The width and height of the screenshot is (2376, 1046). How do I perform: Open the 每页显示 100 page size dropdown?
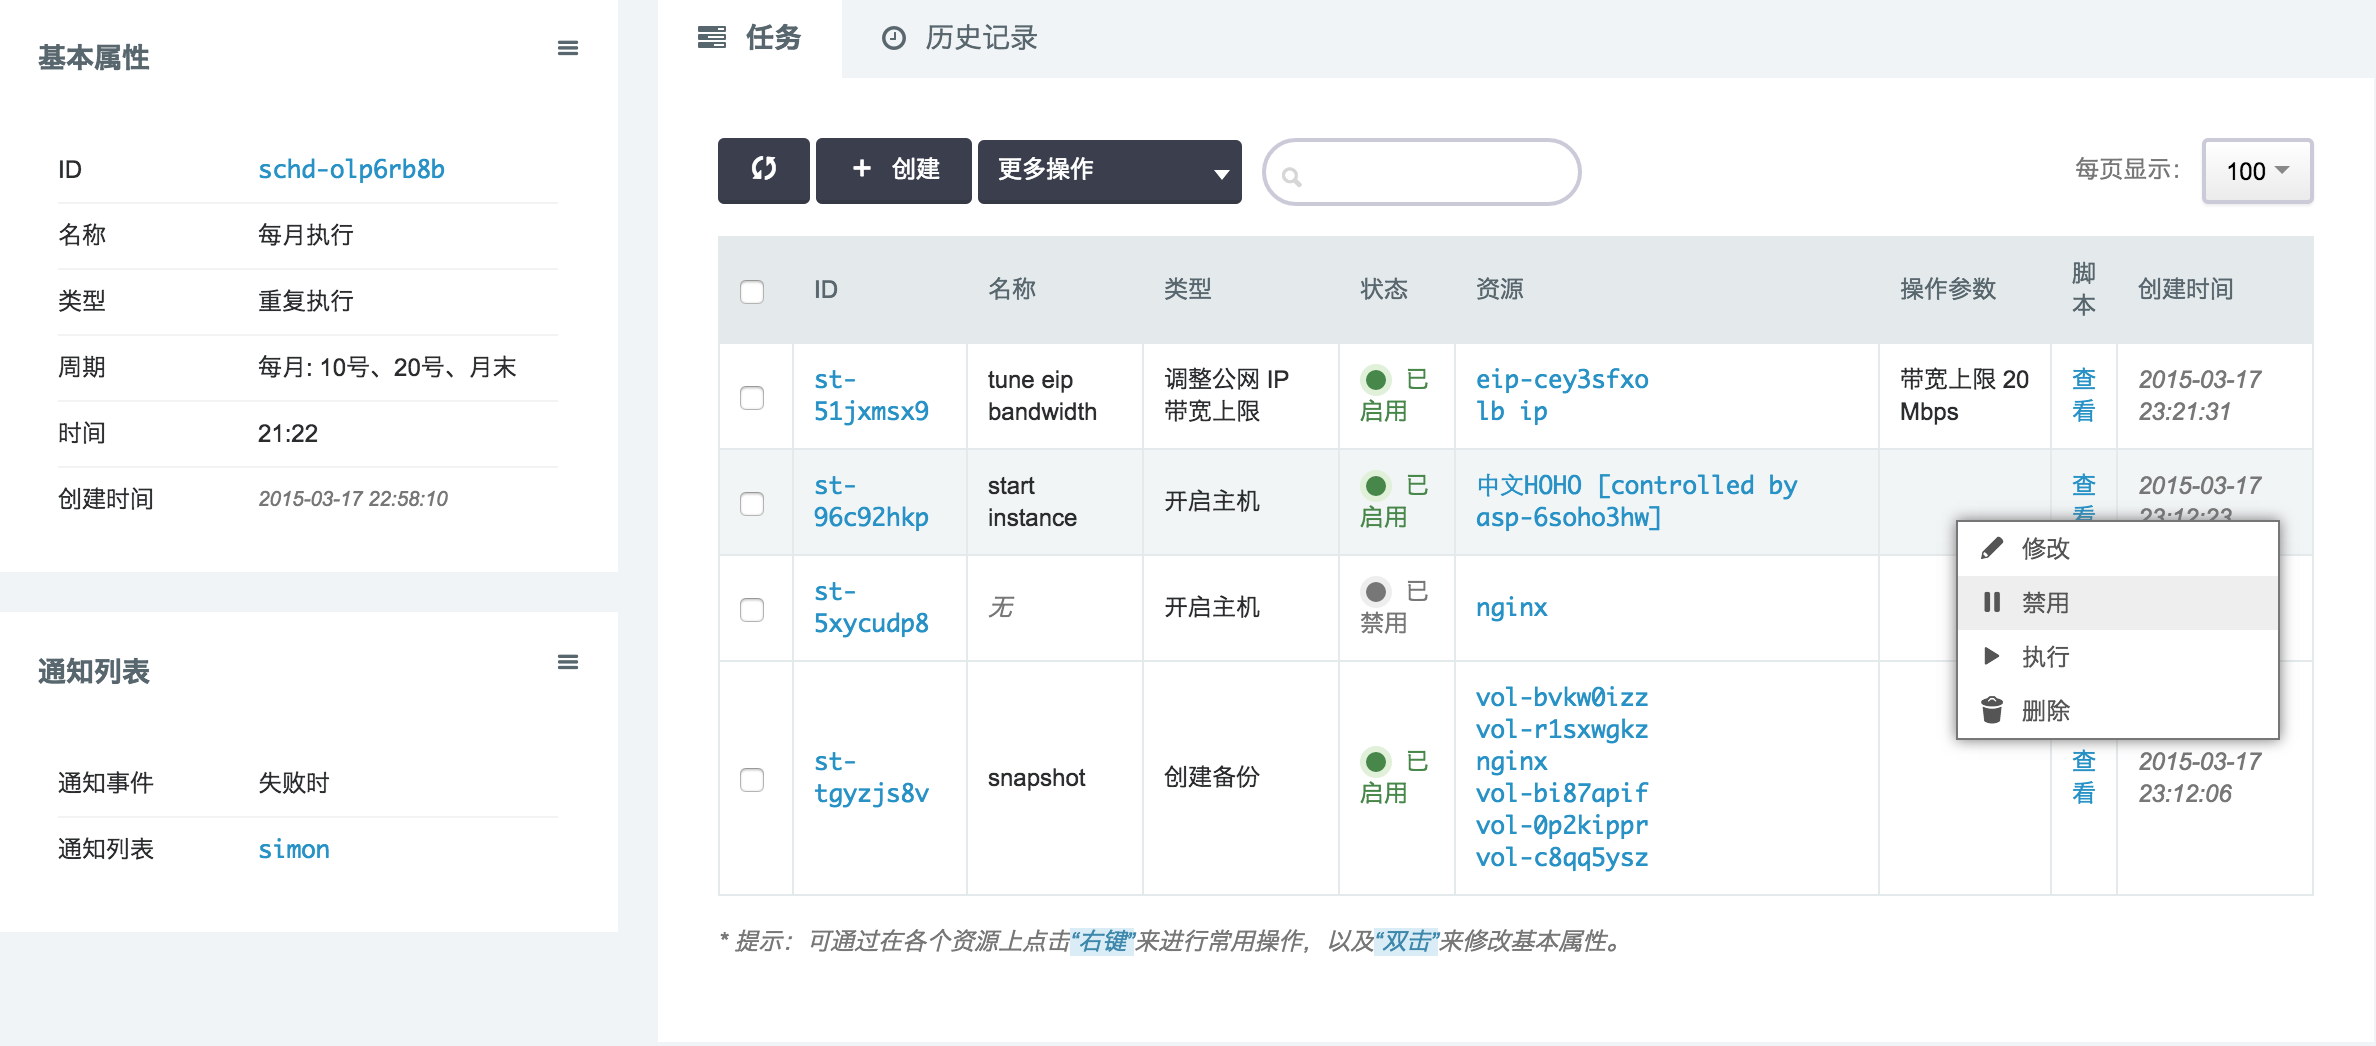coord(2257,171)
